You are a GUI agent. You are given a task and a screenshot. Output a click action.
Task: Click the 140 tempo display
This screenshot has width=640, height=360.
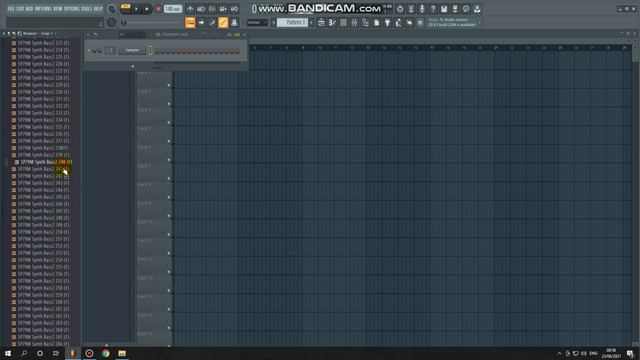[x=173, y=9]
